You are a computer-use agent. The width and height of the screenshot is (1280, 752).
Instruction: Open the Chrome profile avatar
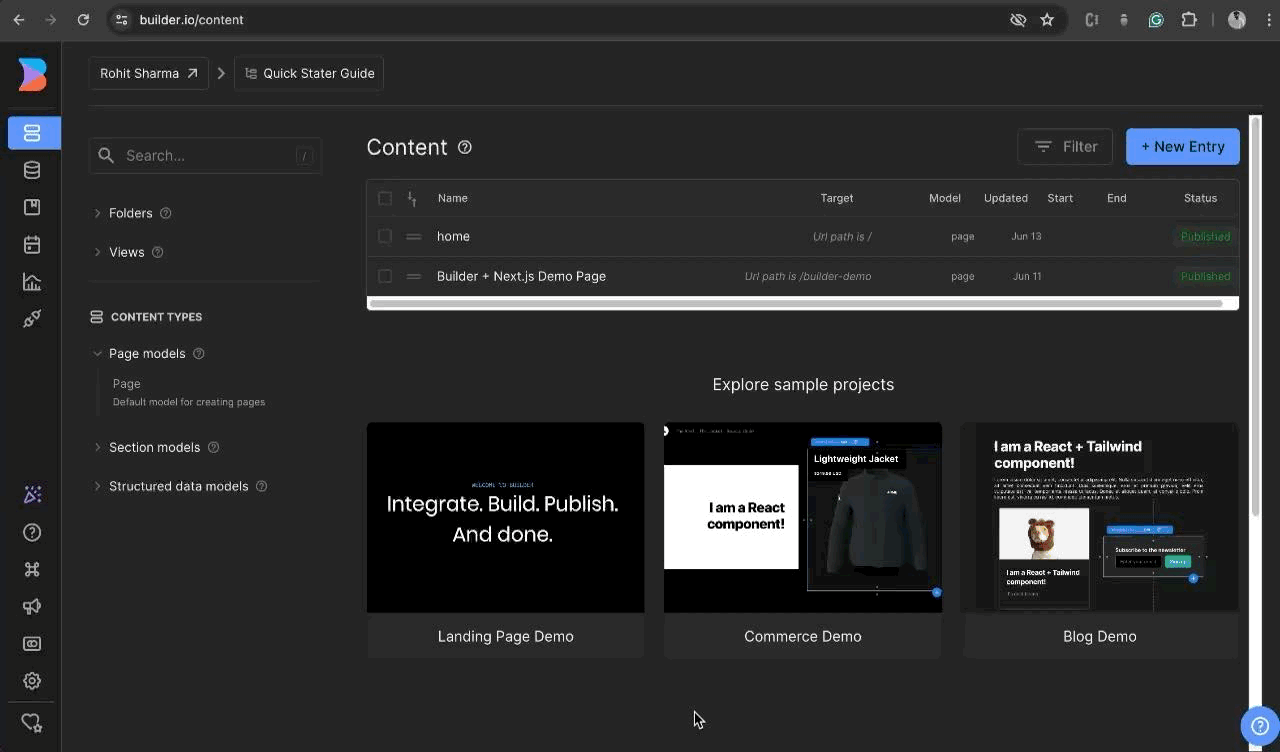(x=1237, y=19)
